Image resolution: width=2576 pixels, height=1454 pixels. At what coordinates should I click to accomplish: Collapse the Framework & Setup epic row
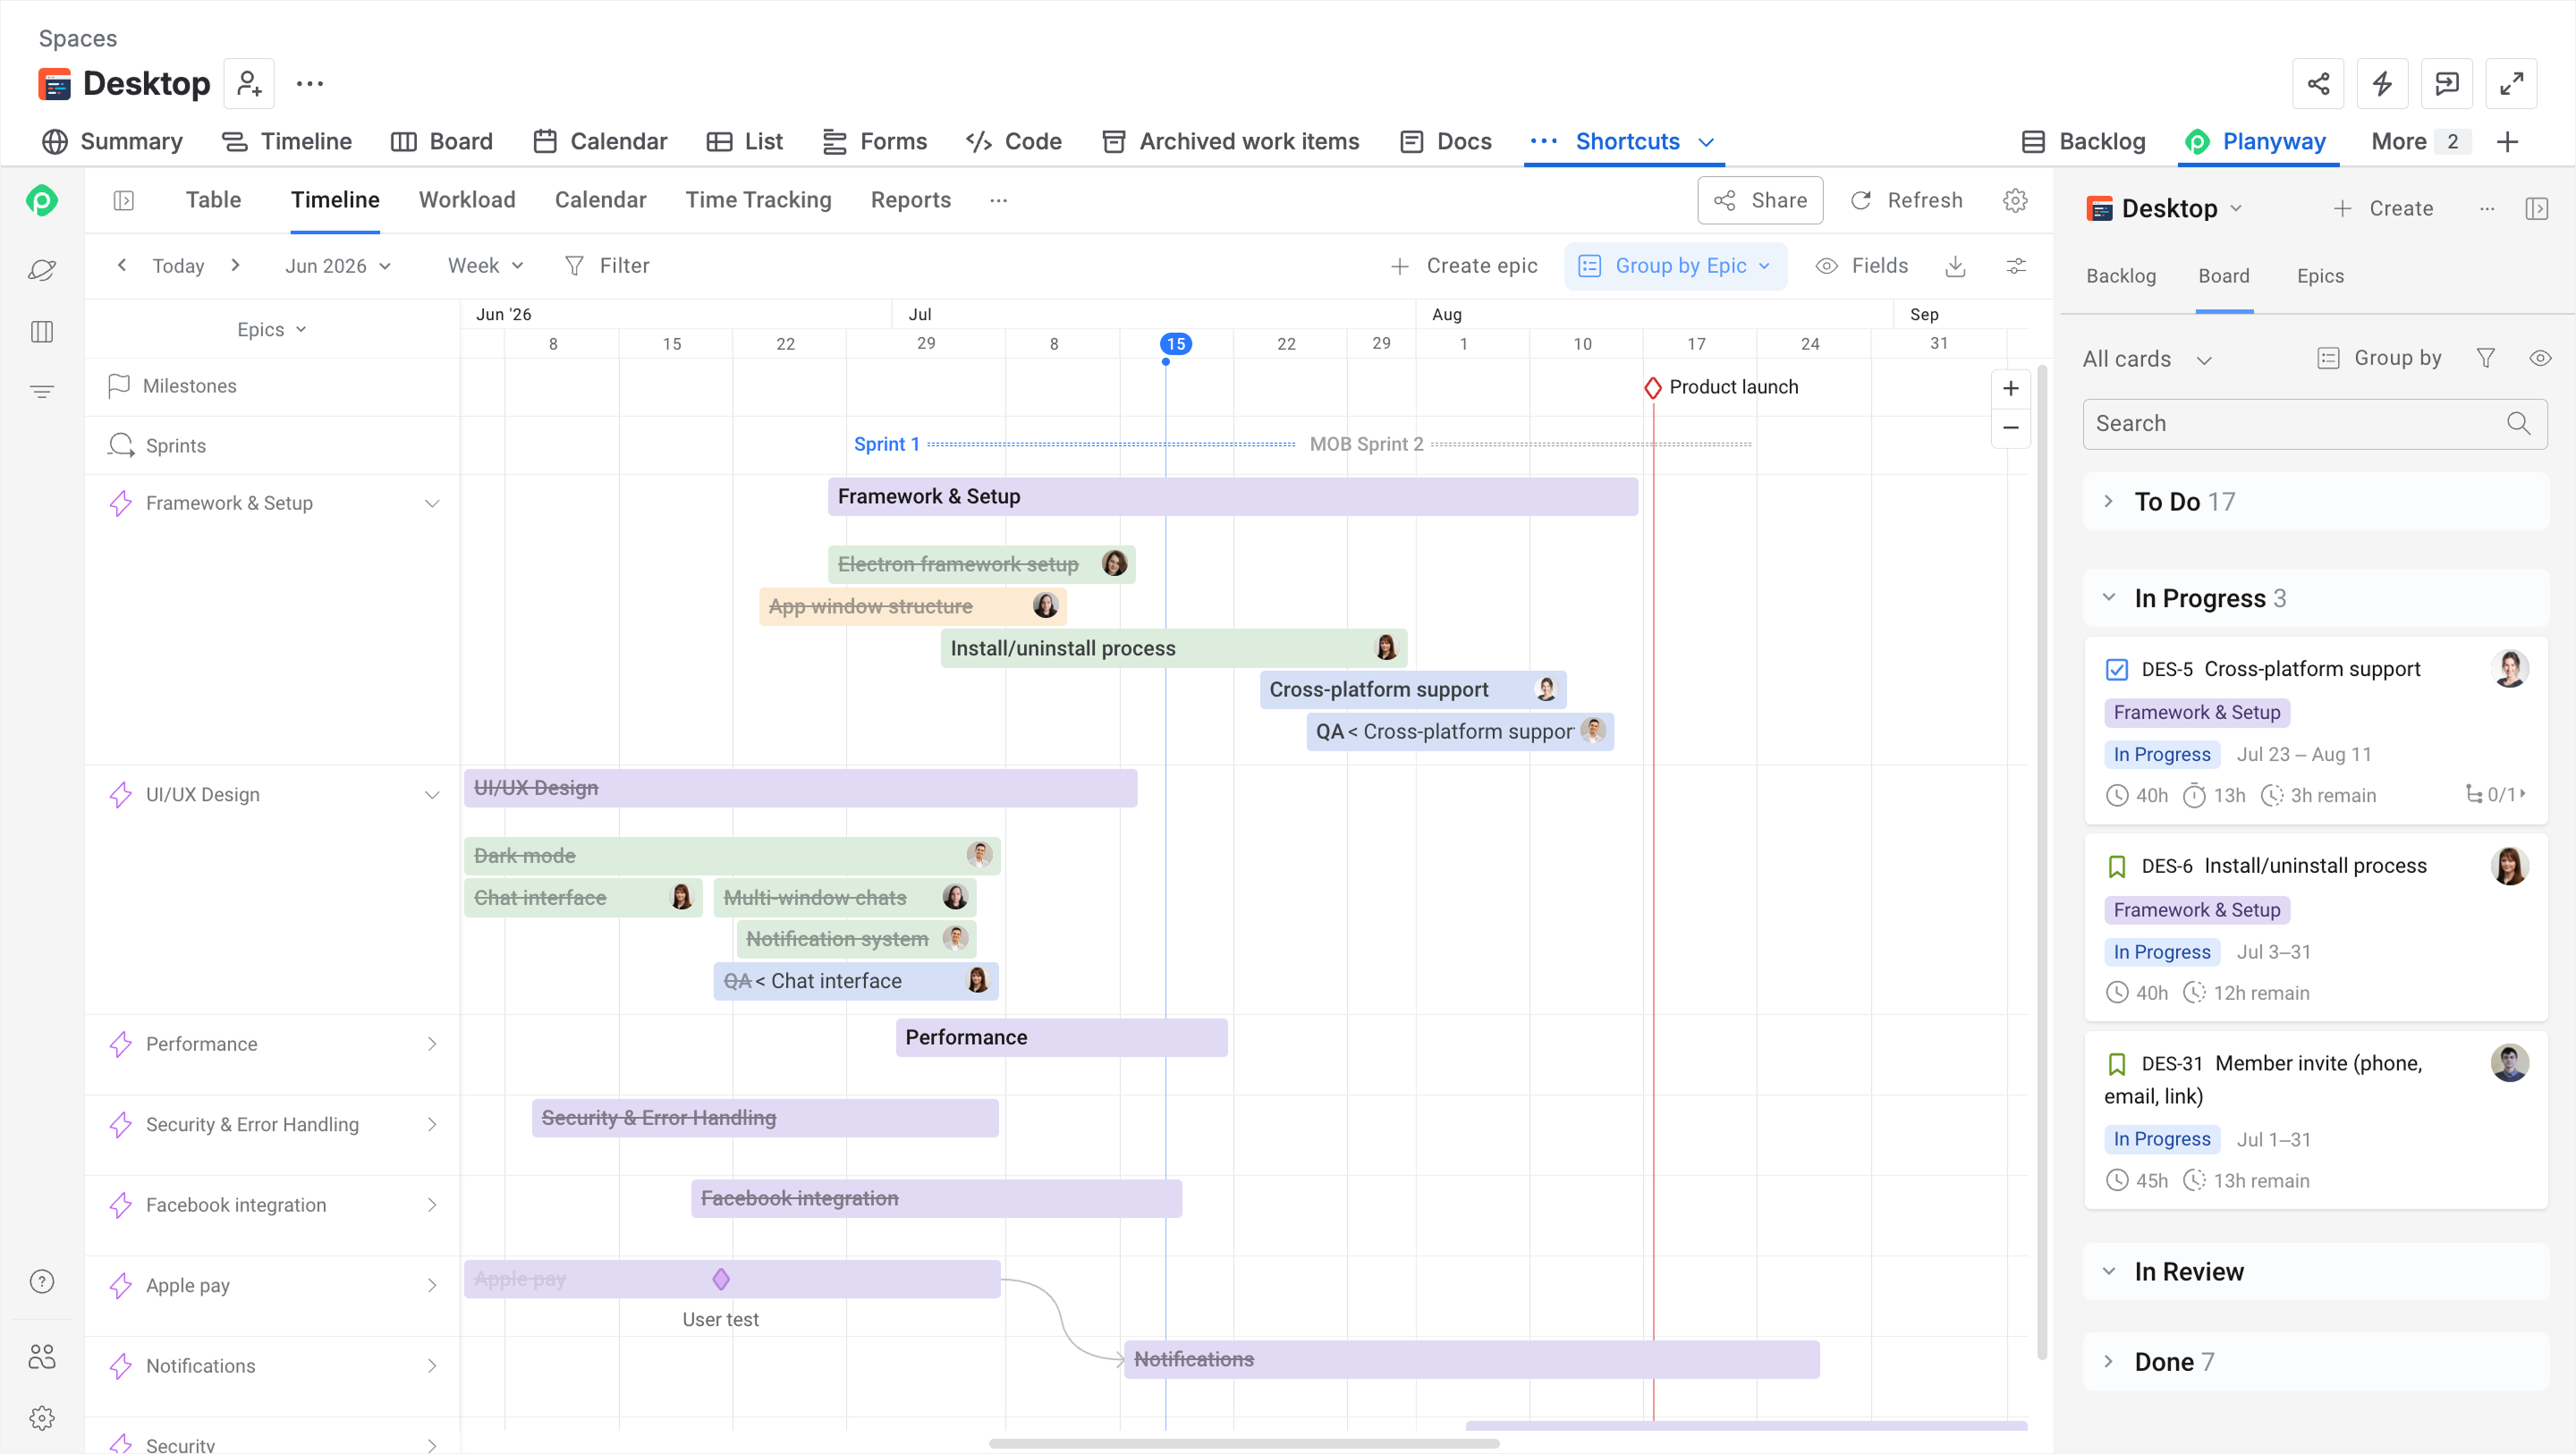(x=432, y=503)
